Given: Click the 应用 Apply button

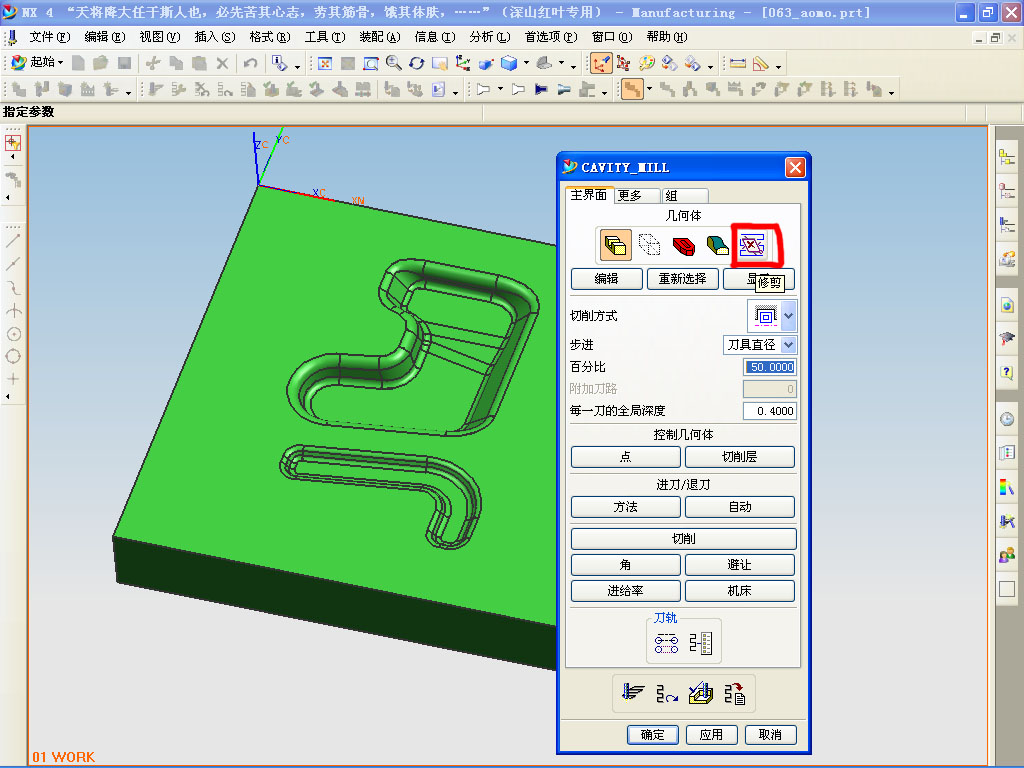Looking at the screenshot, I should [711, 735].
